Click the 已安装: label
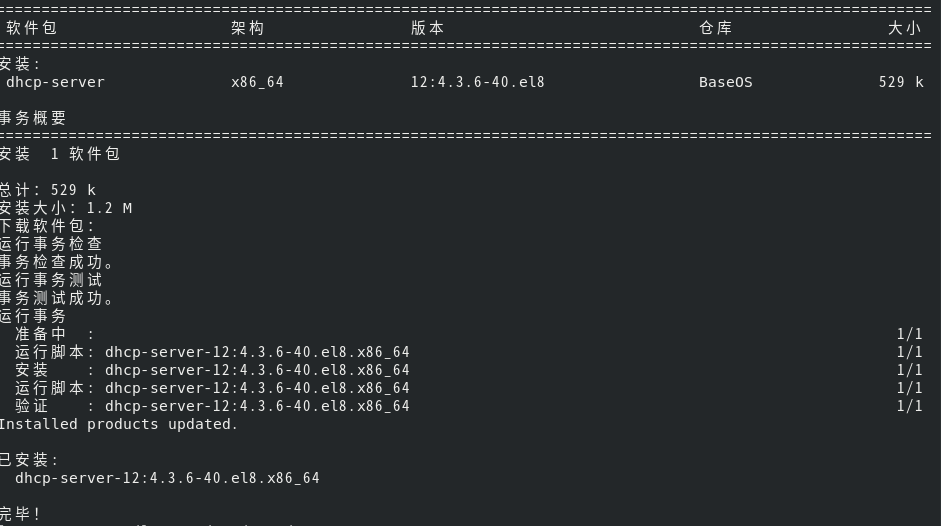Screen dimensions: 941x526 click(30, 460)
